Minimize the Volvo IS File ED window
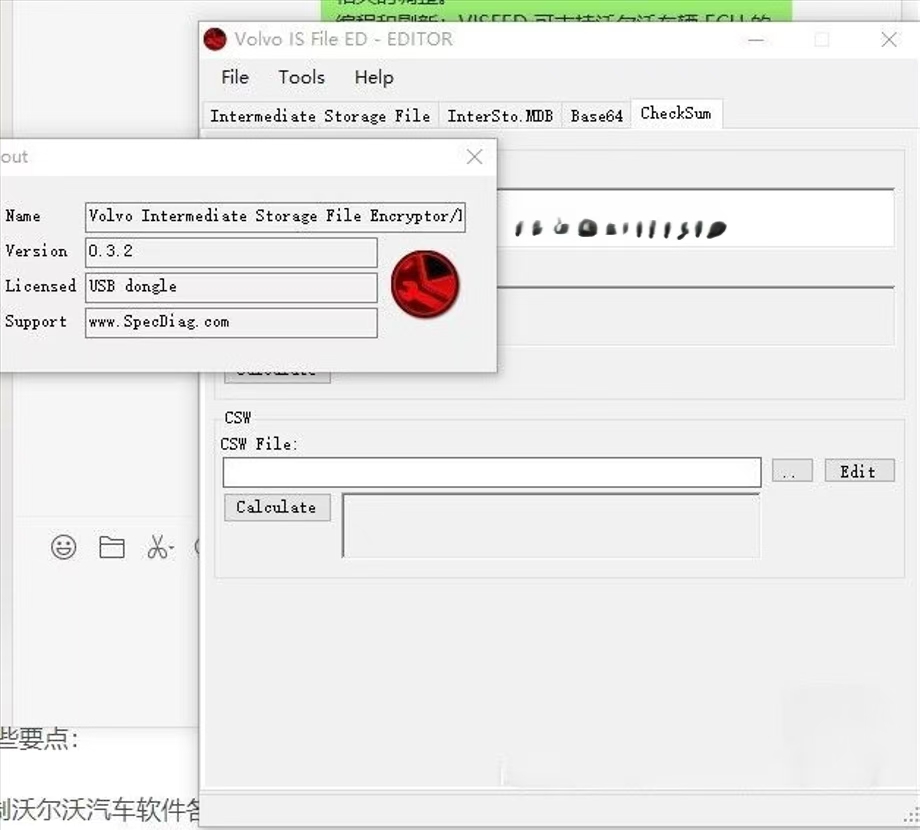Screen dimensions: 920x830 [x=756, y=40]
